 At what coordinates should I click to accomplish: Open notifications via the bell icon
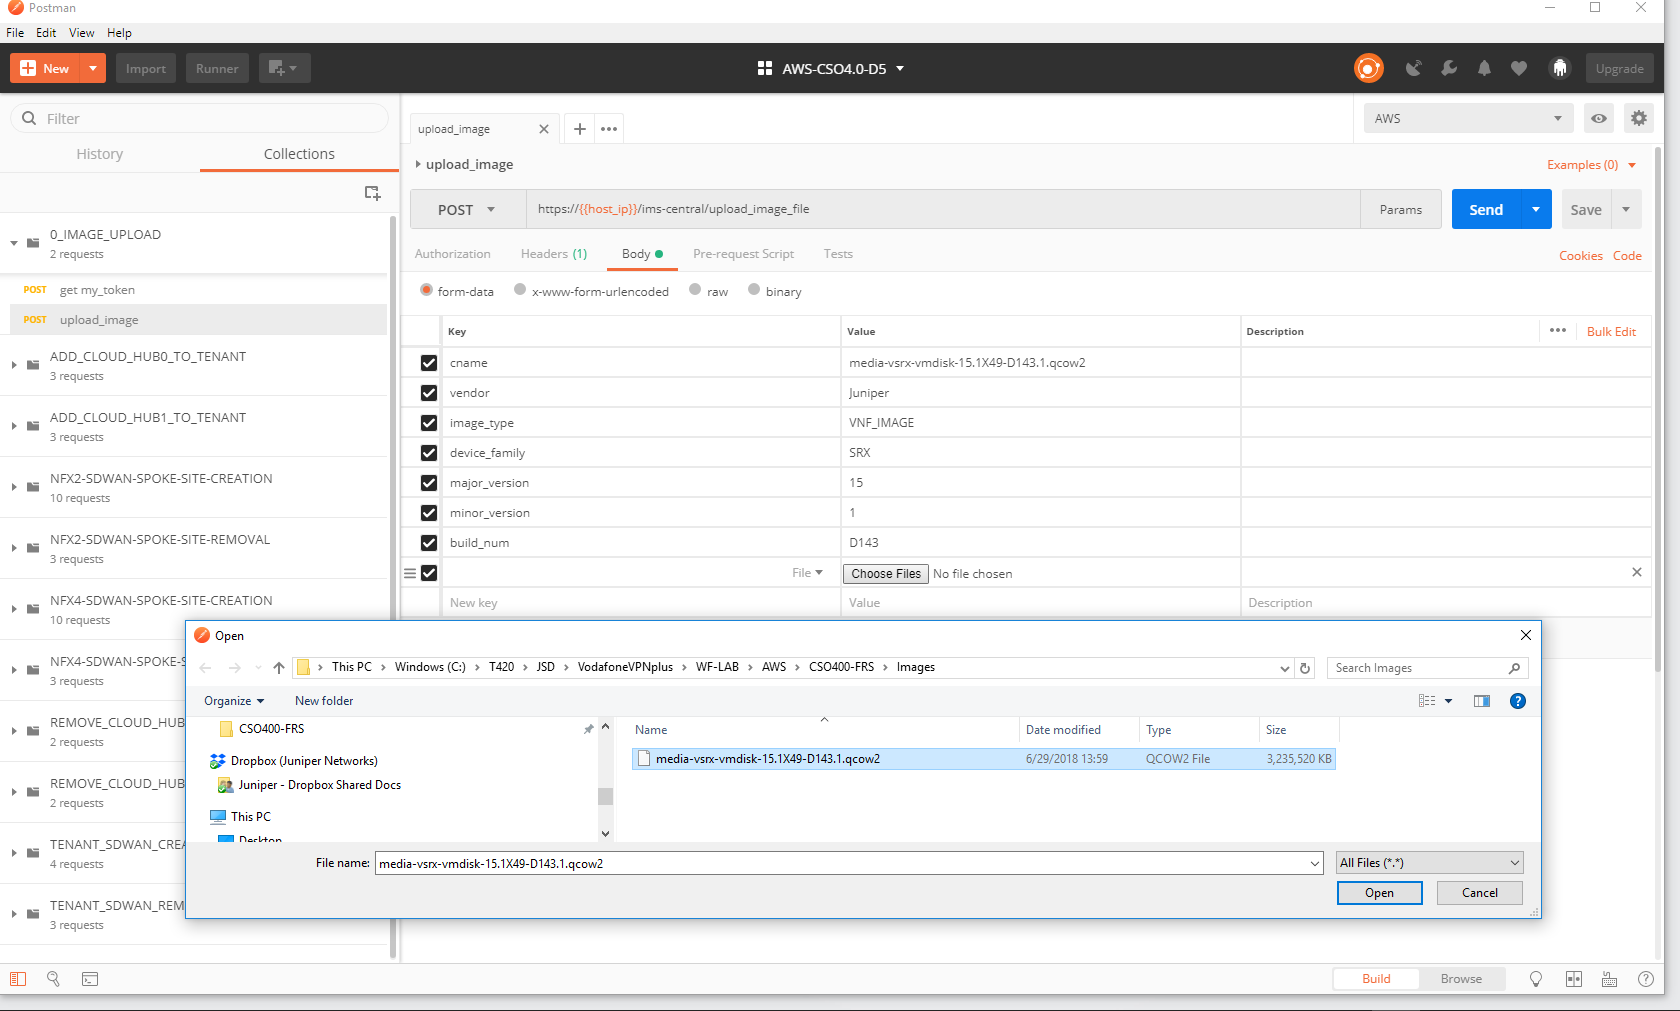[x=1484, y=68]
